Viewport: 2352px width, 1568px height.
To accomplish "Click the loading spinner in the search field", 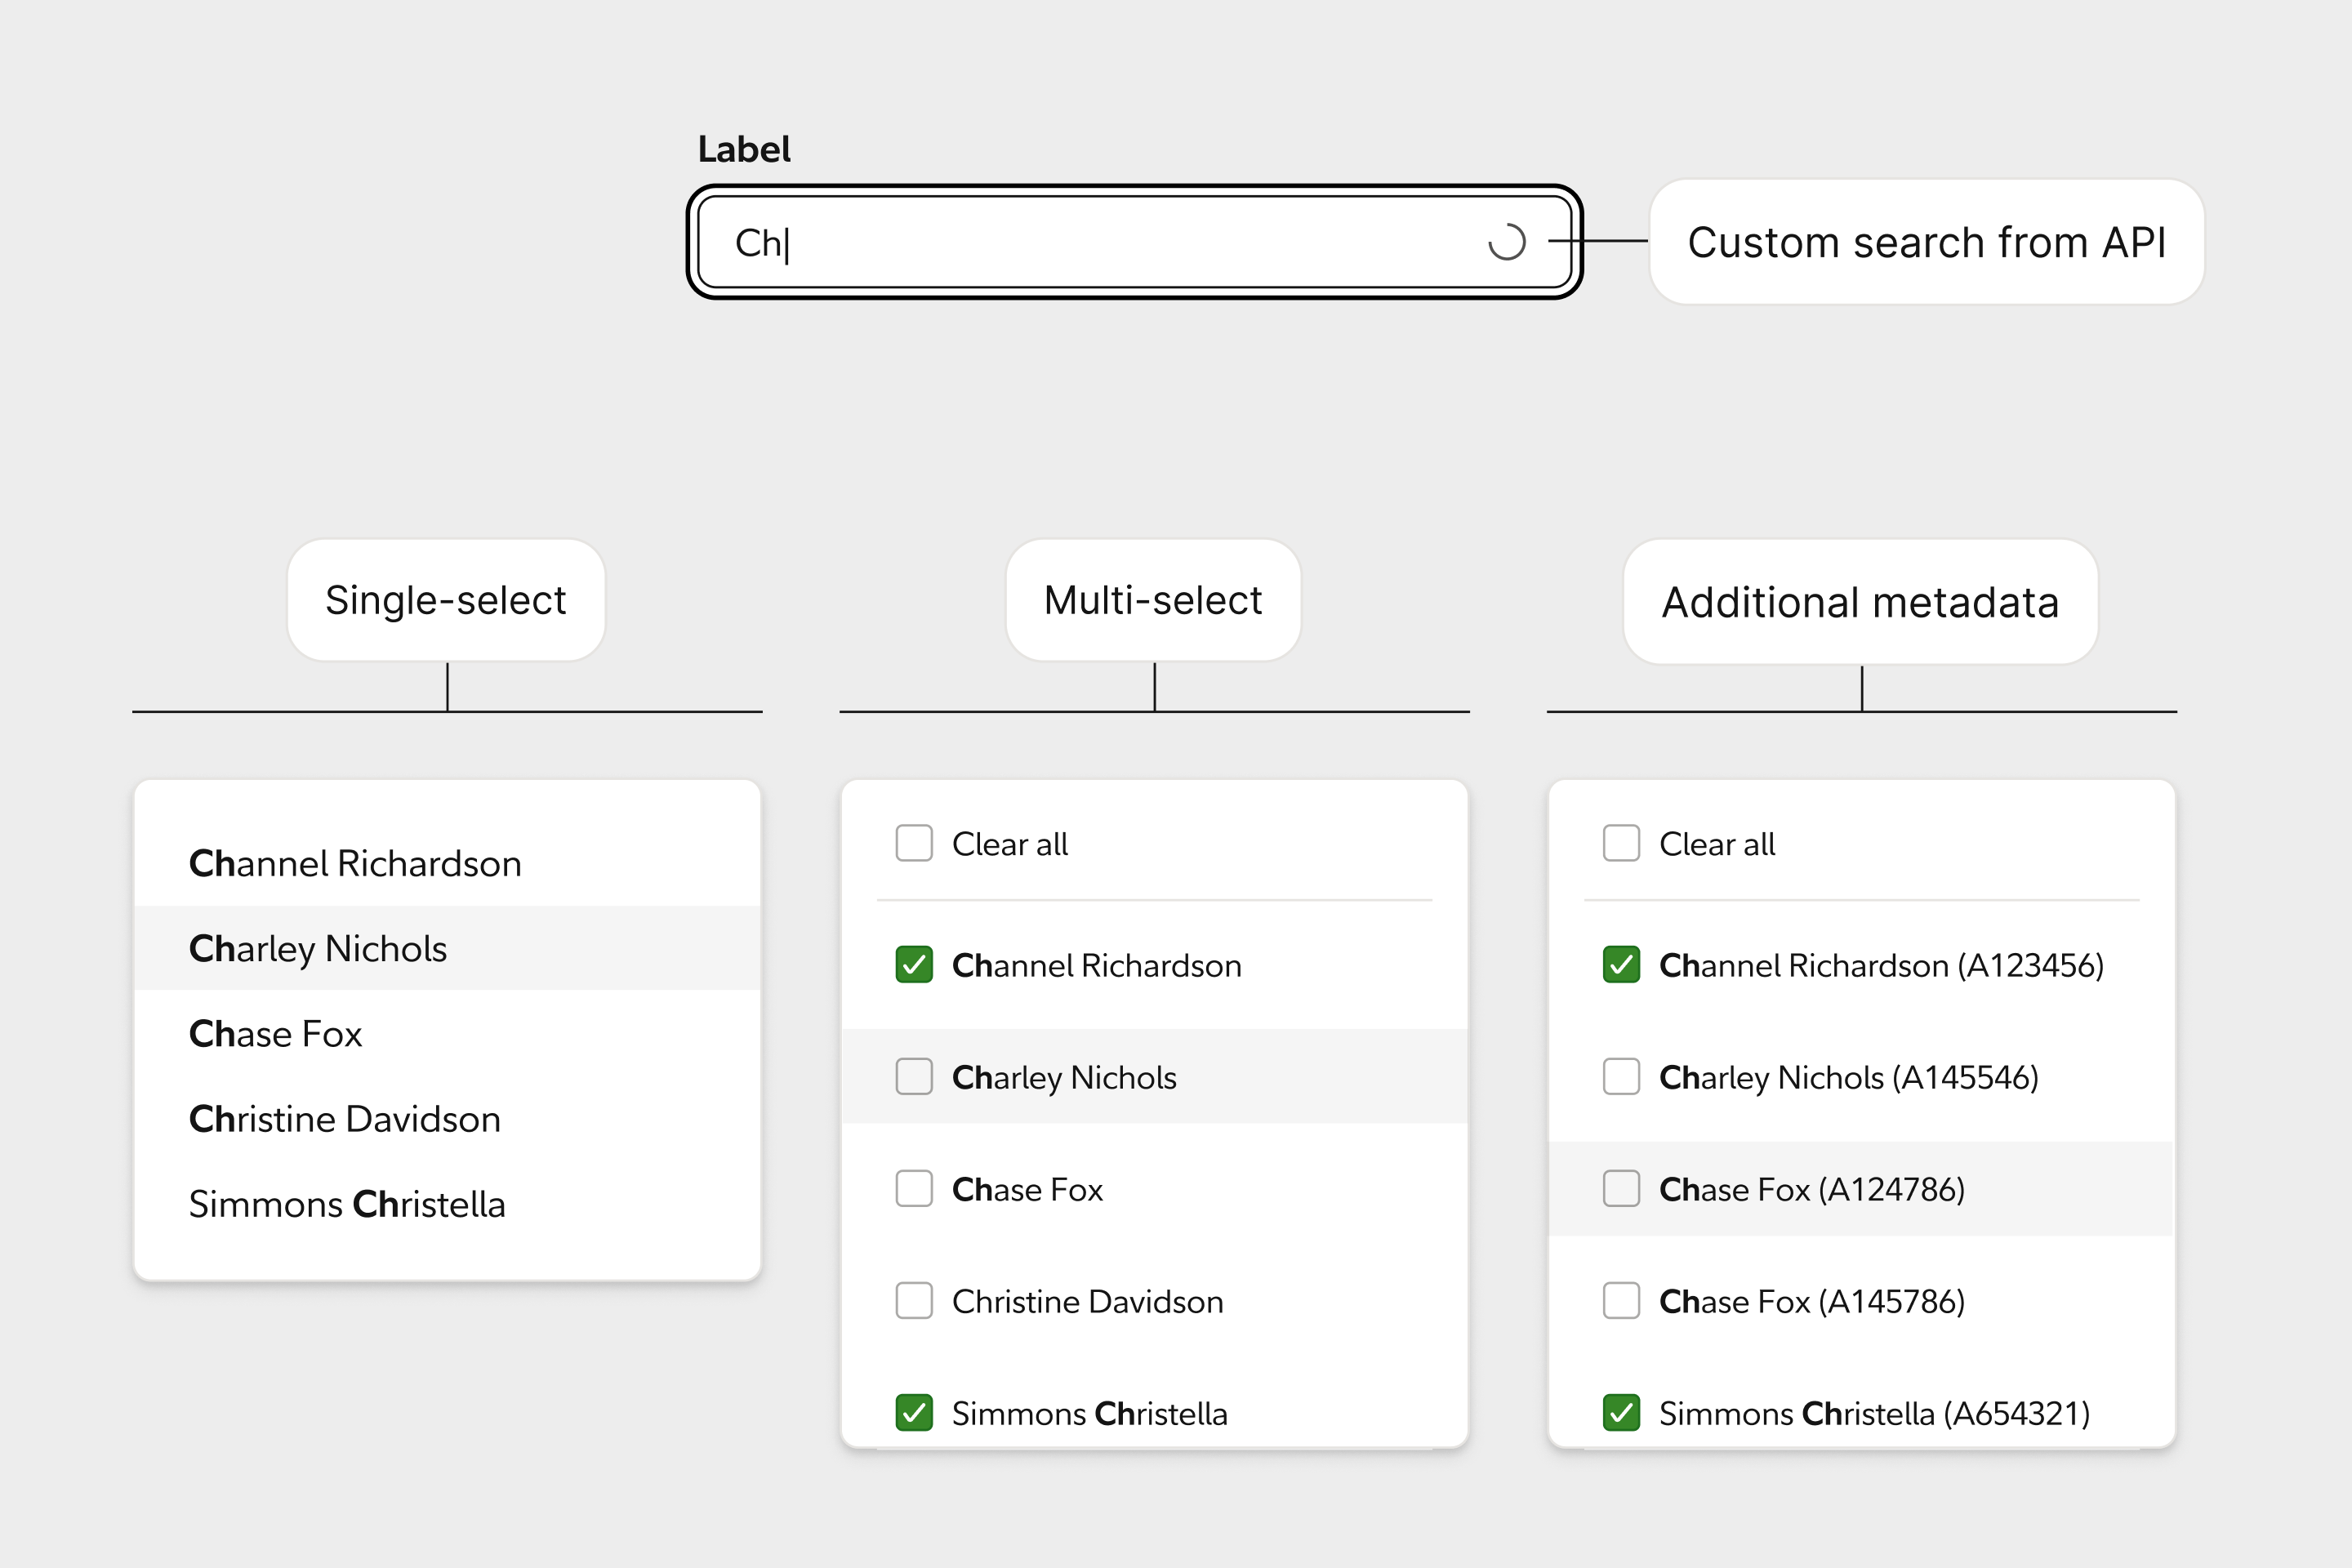I will (x=1506, y=243).
